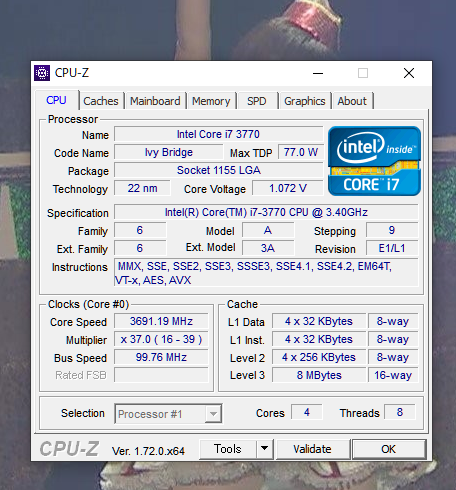The image size is (456, 490).
Task: Click the Multiplier value 'x 37.0 ( 16 - 39 )'
Action: 161,339
